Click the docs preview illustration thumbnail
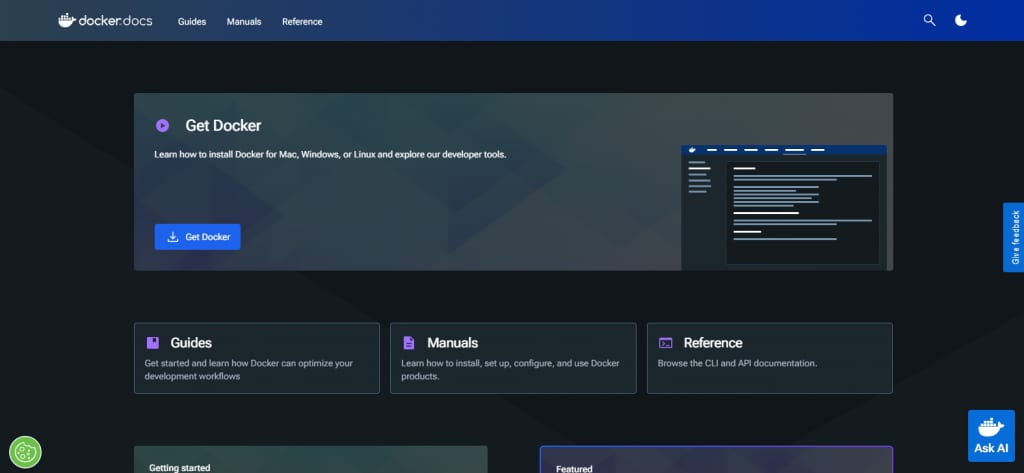 point(784,208)
